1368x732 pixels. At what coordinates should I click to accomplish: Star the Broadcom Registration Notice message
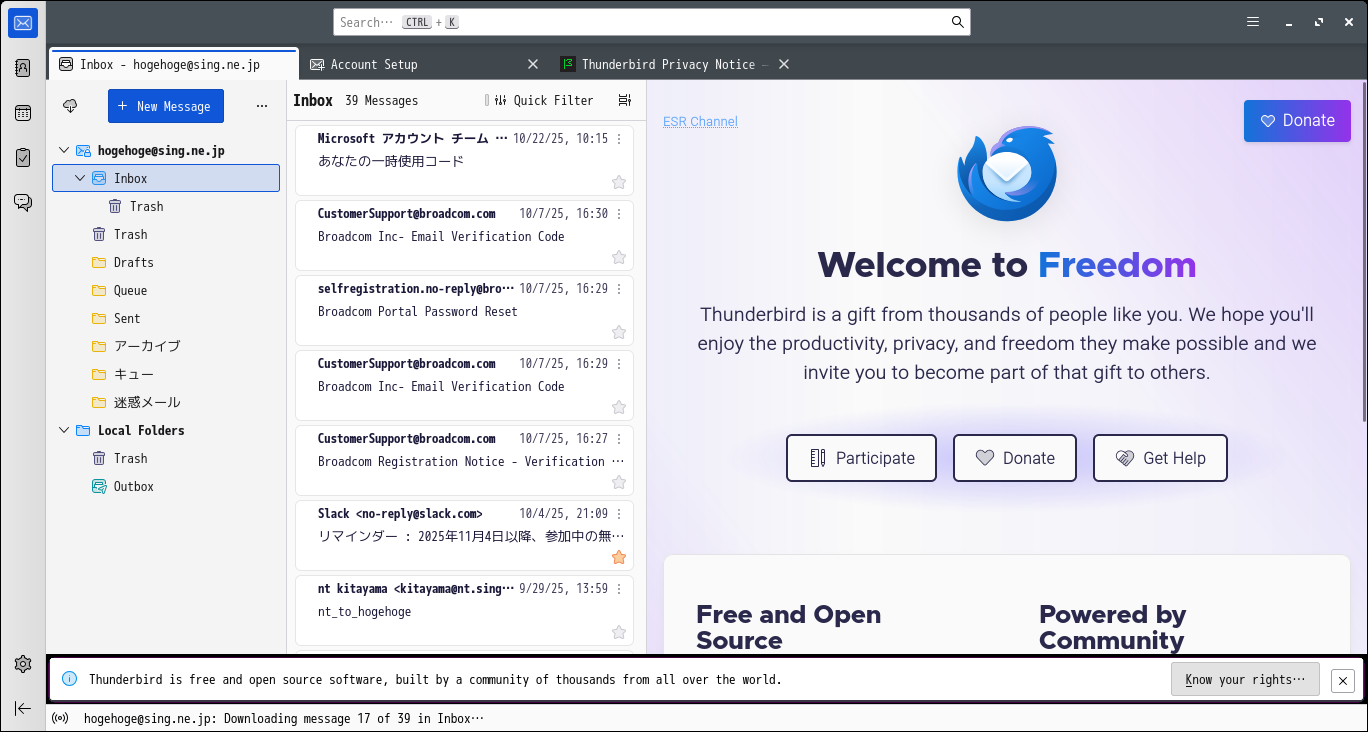pyautogui.click(x=619, y=482)
